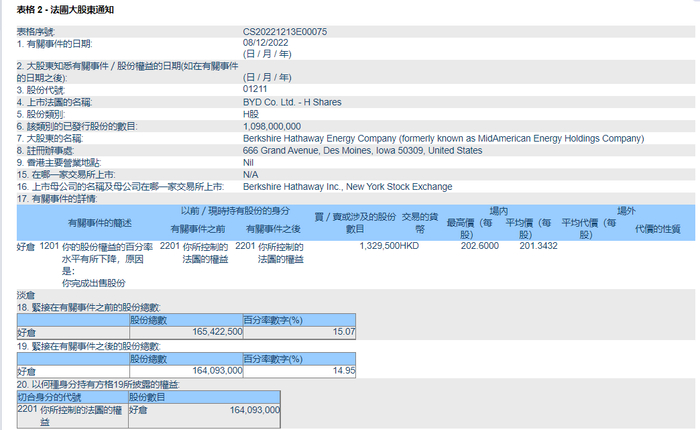Click the 17. 有關事件的詳情 label
This screenshot has width=700, height=430.
coord(57,199)
